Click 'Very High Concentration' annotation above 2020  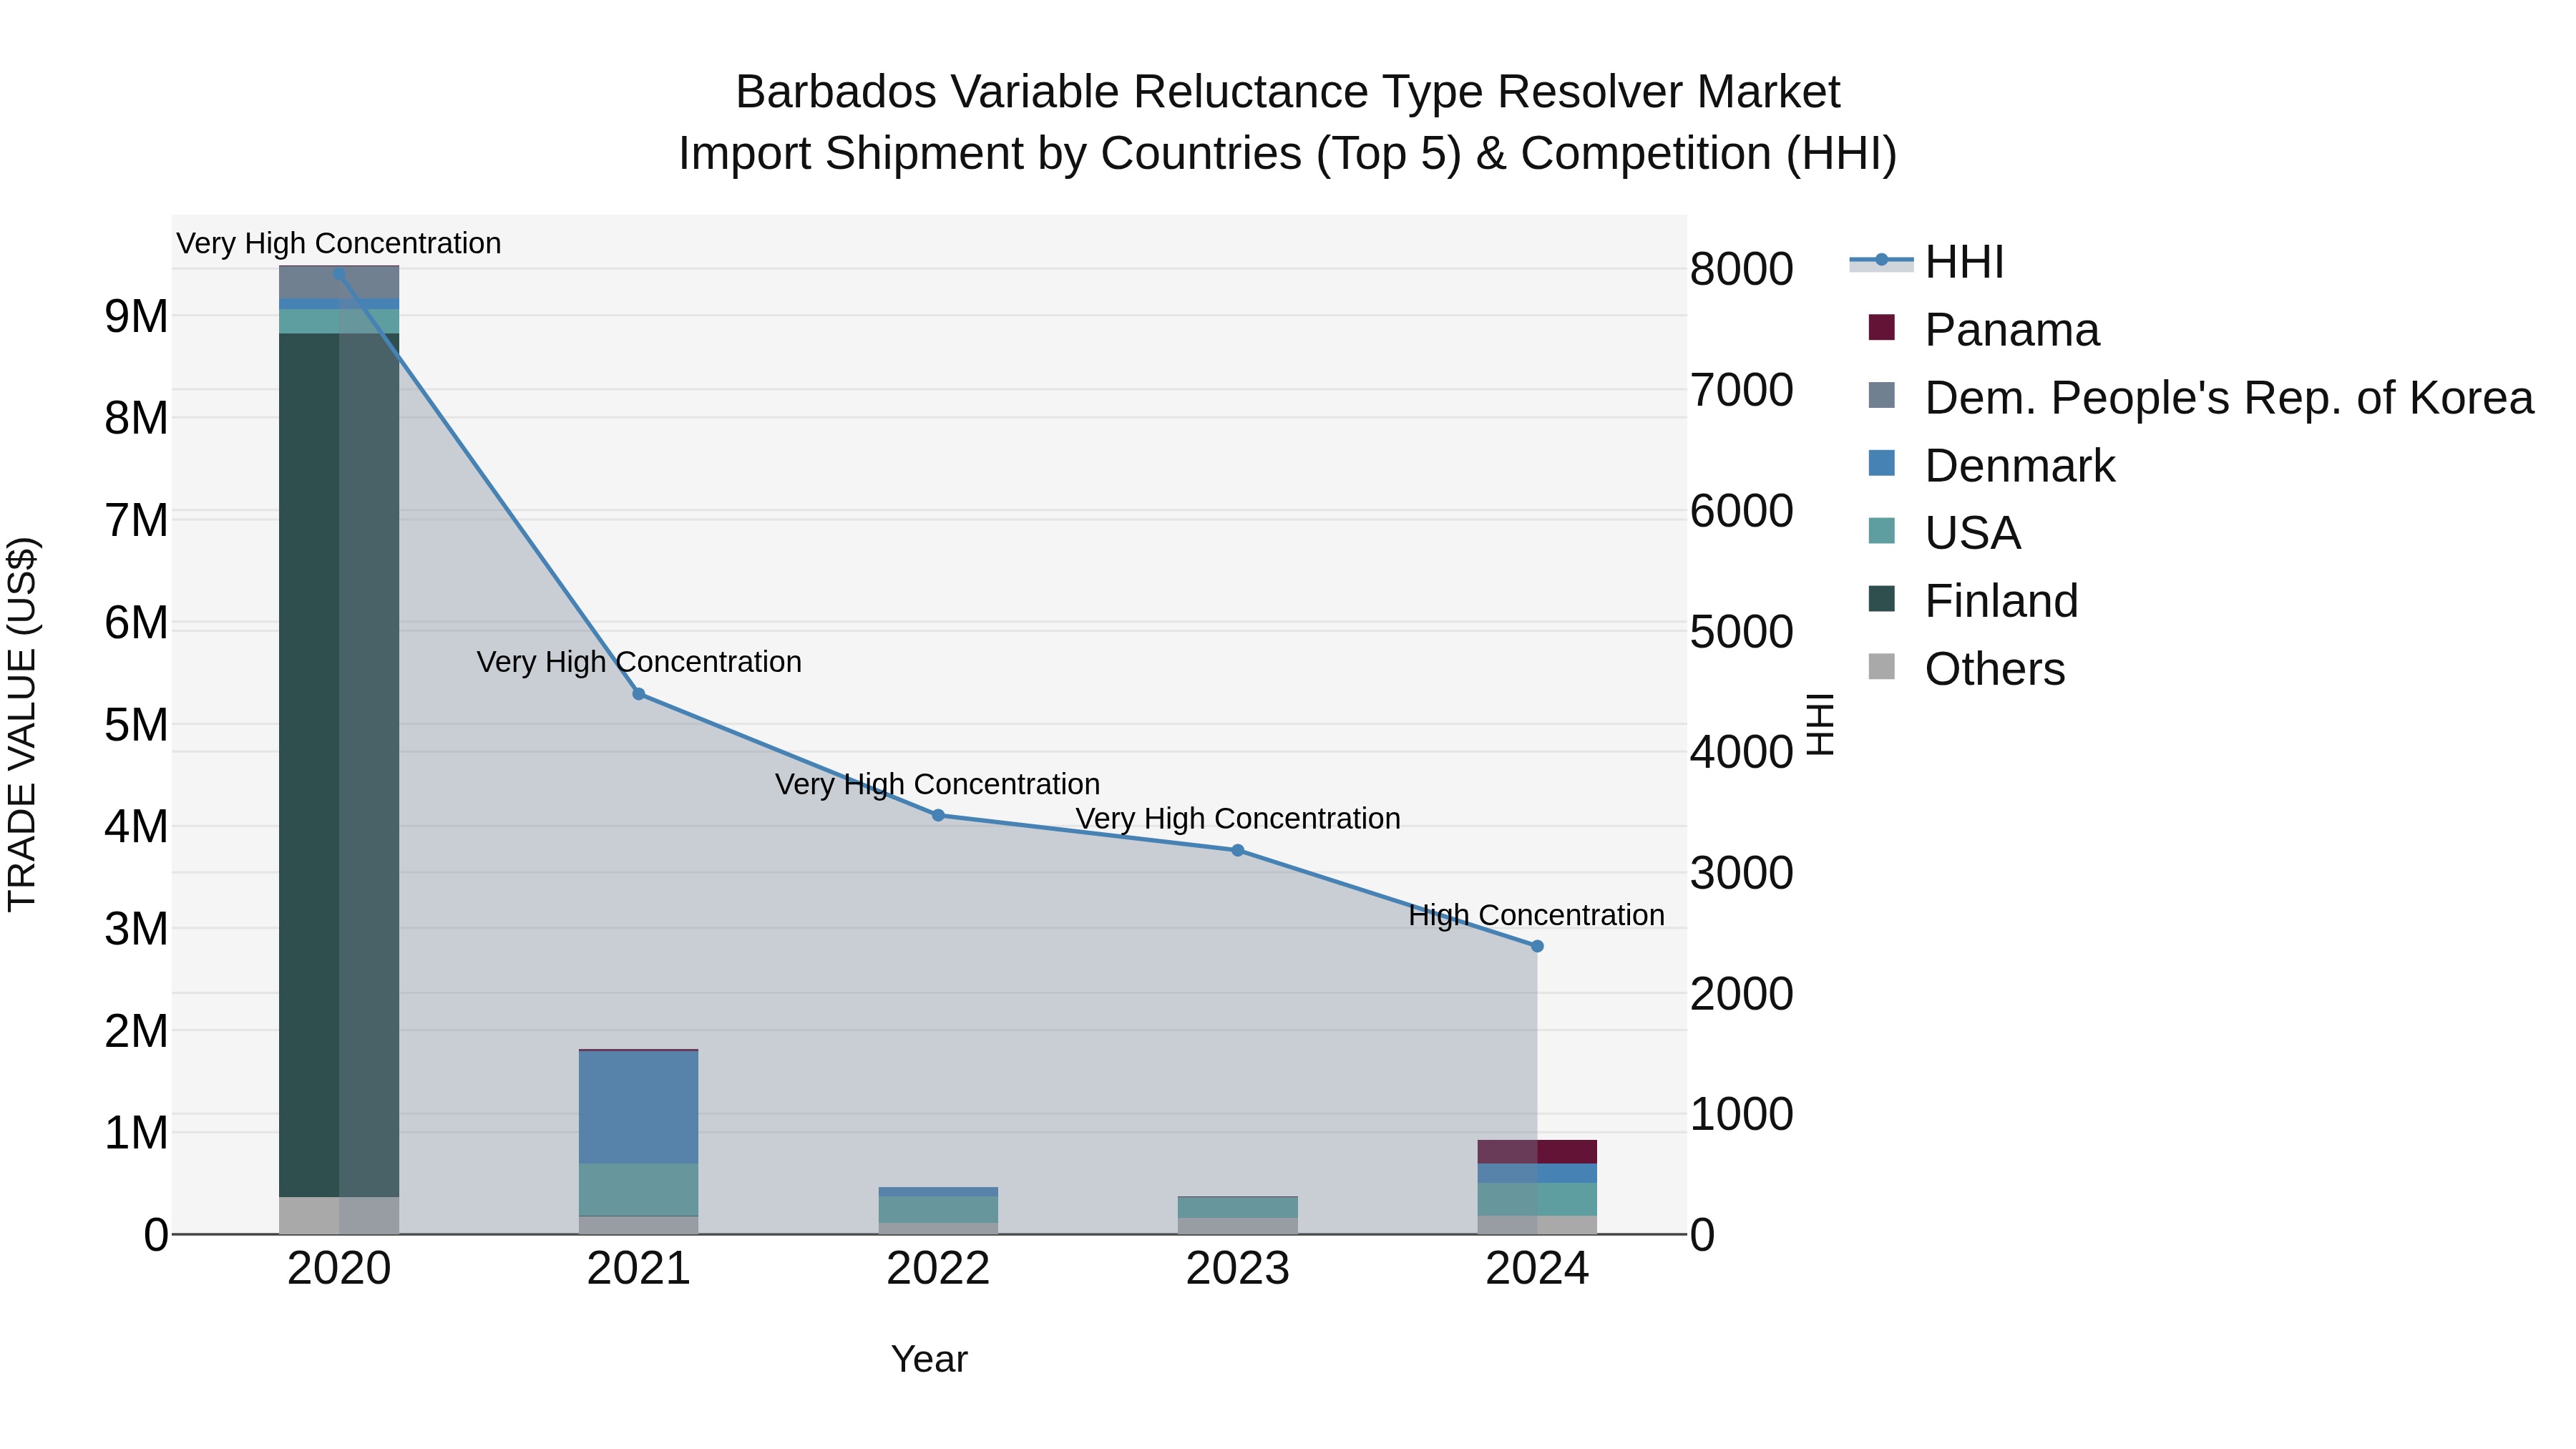click(x=339, y=243)
